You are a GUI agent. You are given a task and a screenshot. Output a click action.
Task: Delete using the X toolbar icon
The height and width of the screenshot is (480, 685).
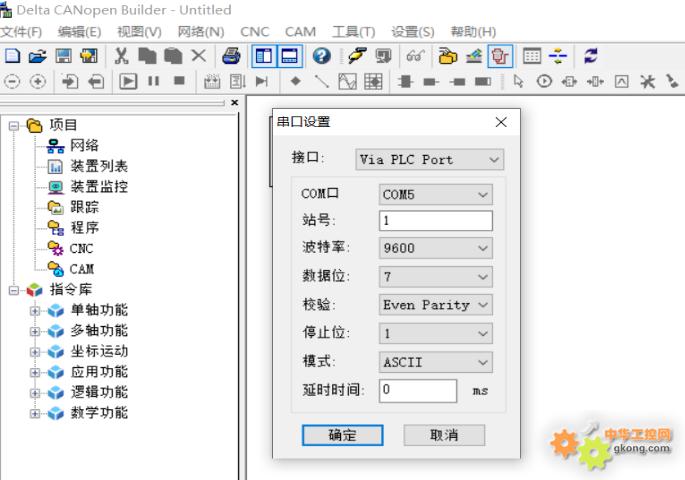(199, 56)
